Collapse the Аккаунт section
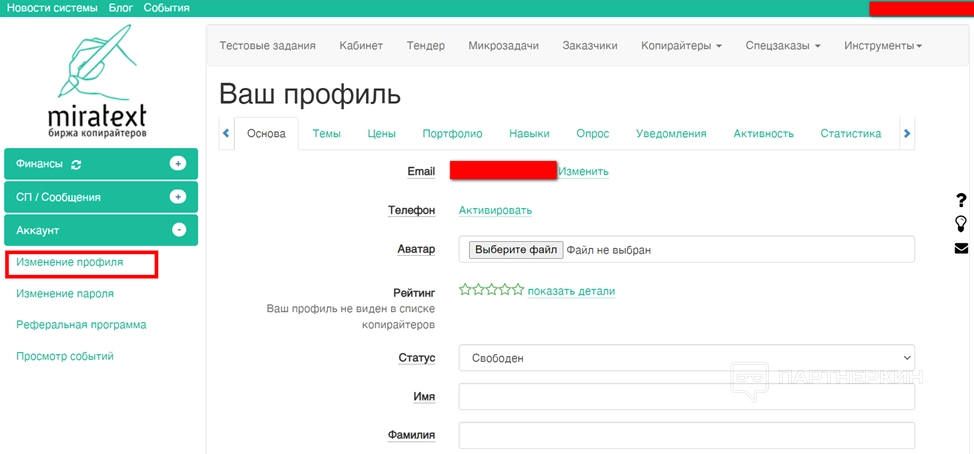 point(178,230)
